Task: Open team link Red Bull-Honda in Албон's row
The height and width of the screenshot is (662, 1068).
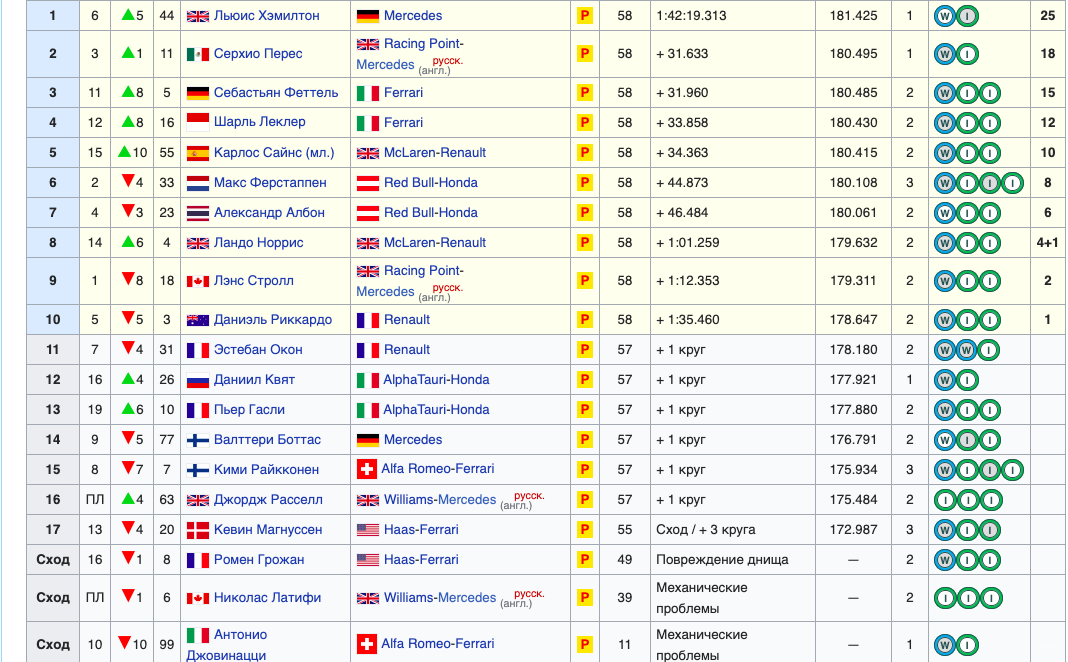Action: 430,212
